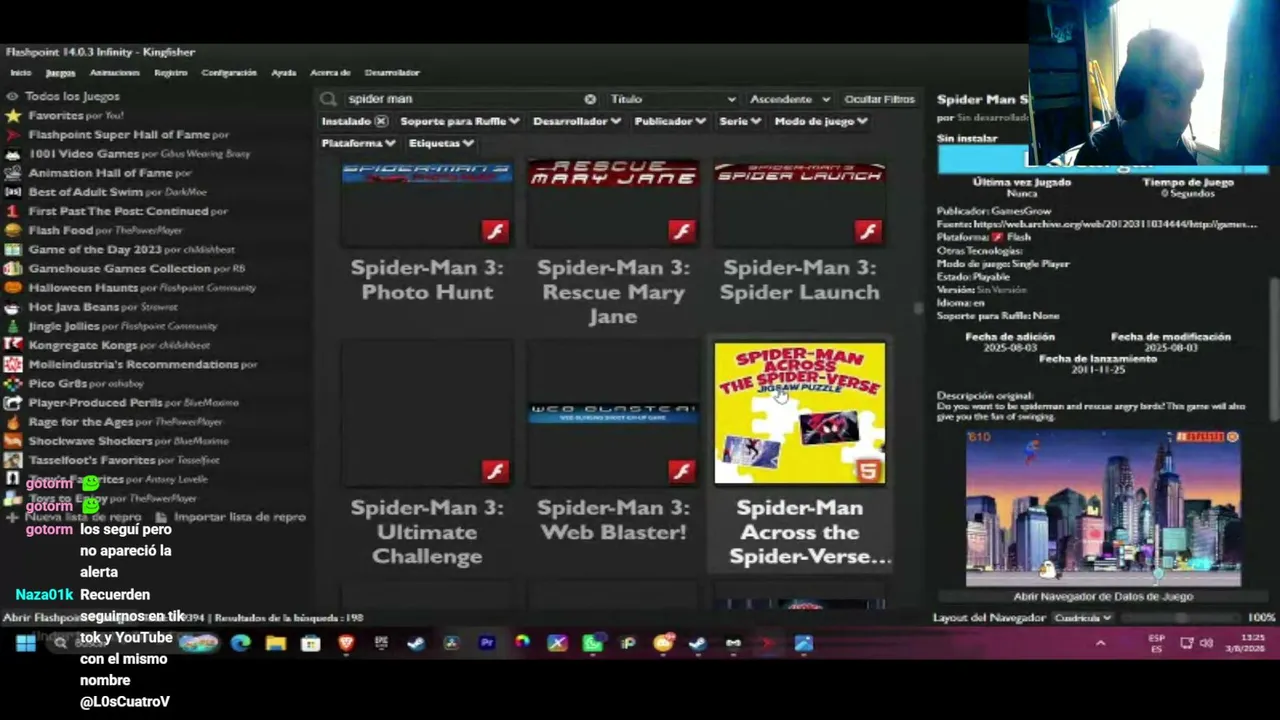1280x720 pixels.
Task: Expand the Modo de juego filter
Action: tap(821, 121)
